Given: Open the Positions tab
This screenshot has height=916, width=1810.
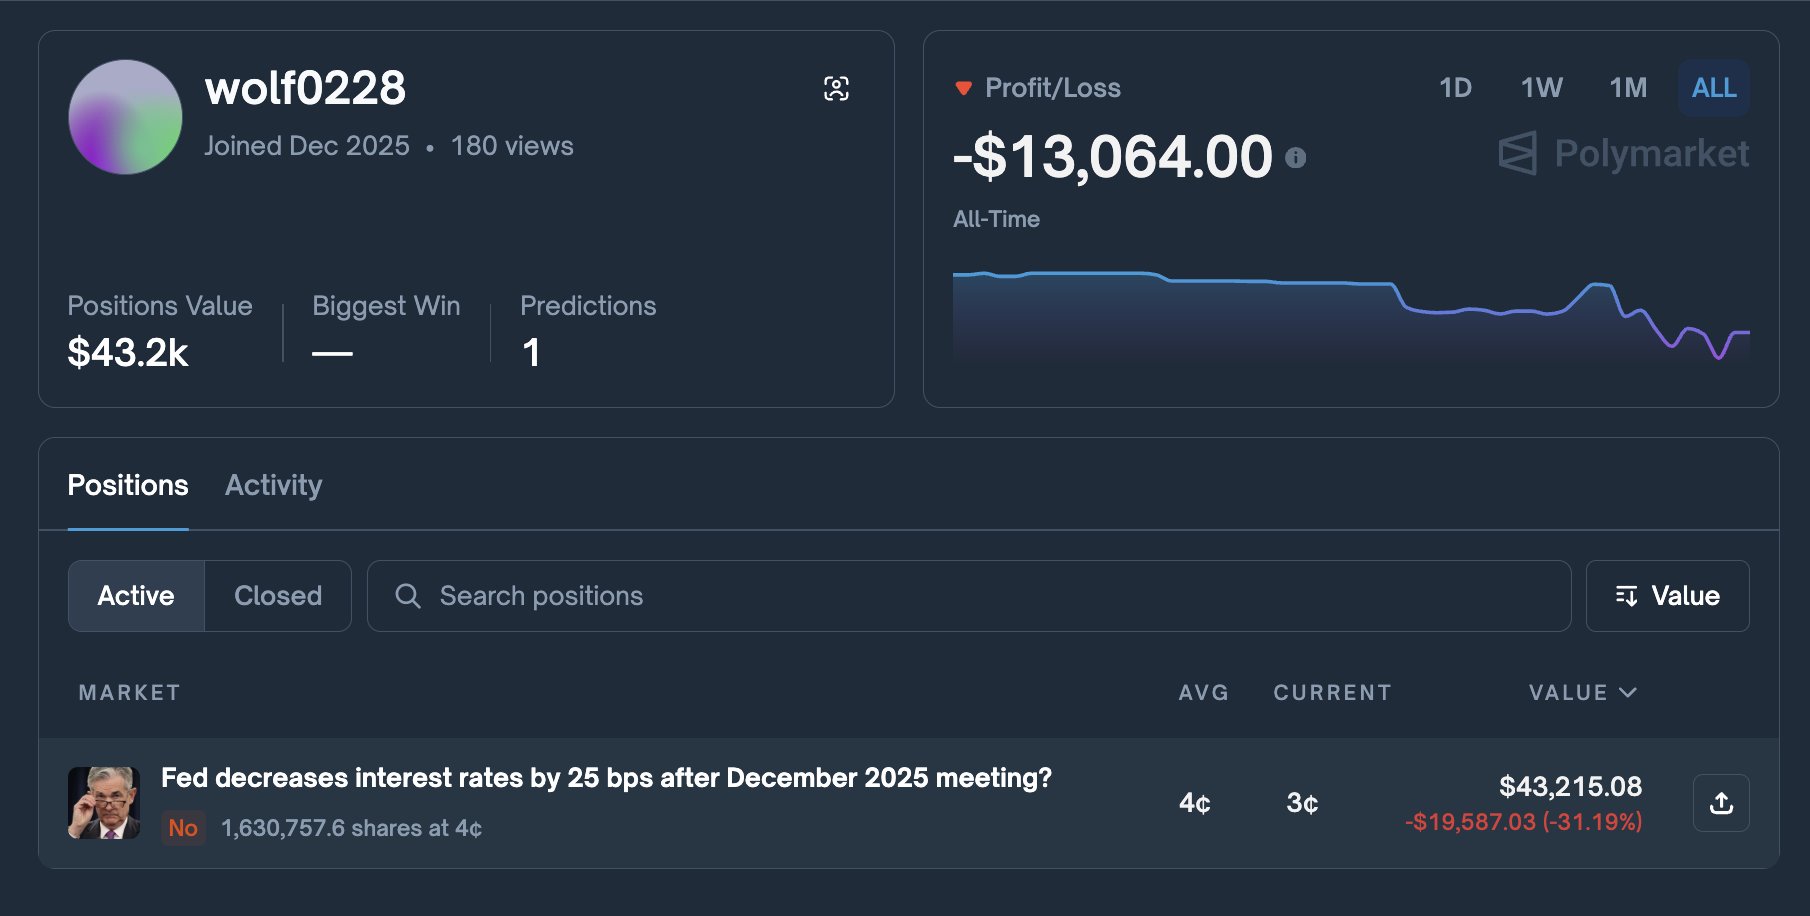Looking at the screenshot, I should [x=128, y=486].
